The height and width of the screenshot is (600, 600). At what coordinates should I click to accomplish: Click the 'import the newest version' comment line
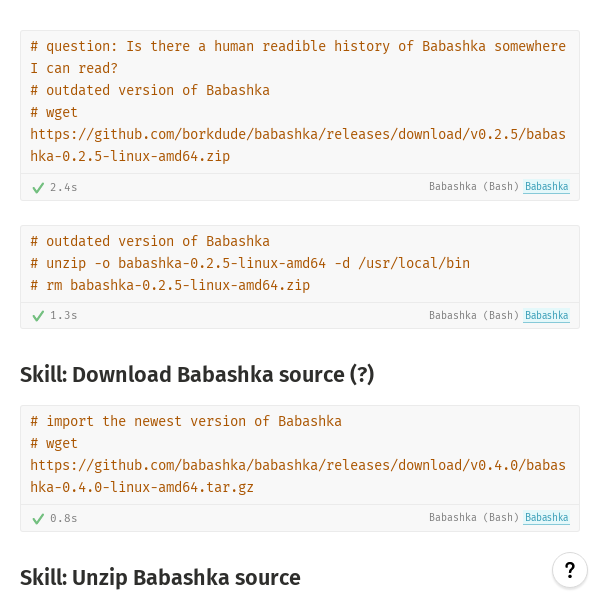click(x=186, y=421)
